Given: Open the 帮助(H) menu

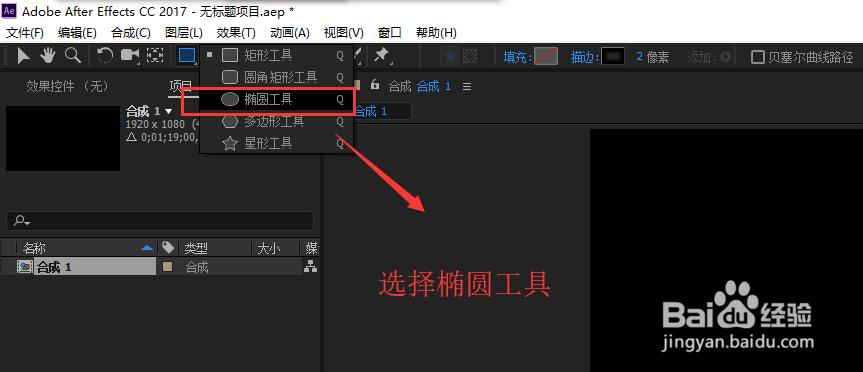Looking at the screenshot, I should point(436,32).
